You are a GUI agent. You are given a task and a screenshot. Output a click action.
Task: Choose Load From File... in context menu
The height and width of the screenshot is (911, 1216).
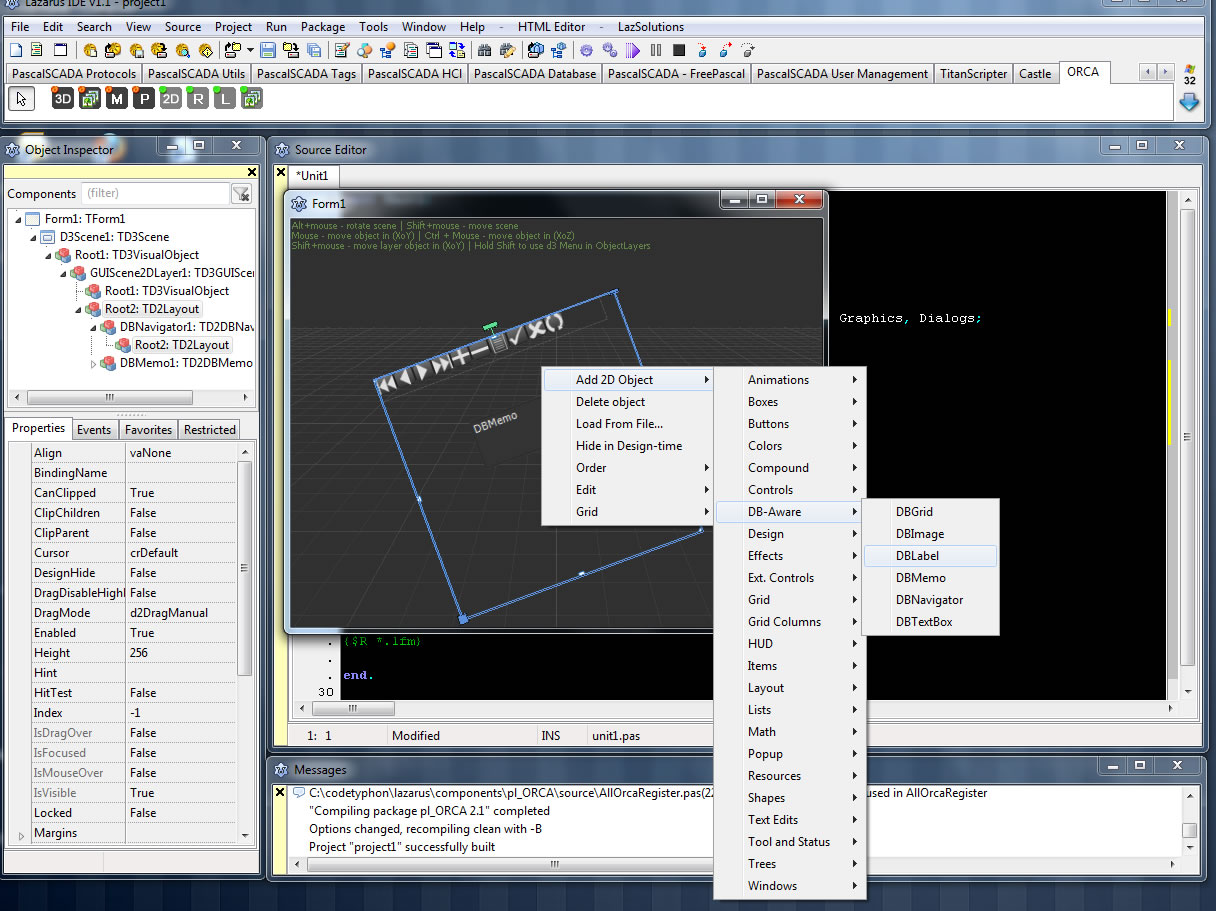(627, 424)
